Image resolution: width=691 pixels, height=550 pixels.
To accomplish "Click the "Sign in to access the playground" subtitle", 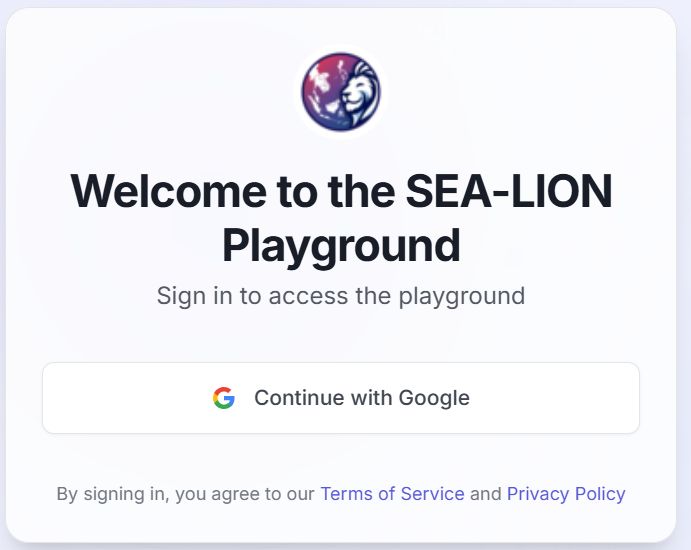I will (341, 296).
